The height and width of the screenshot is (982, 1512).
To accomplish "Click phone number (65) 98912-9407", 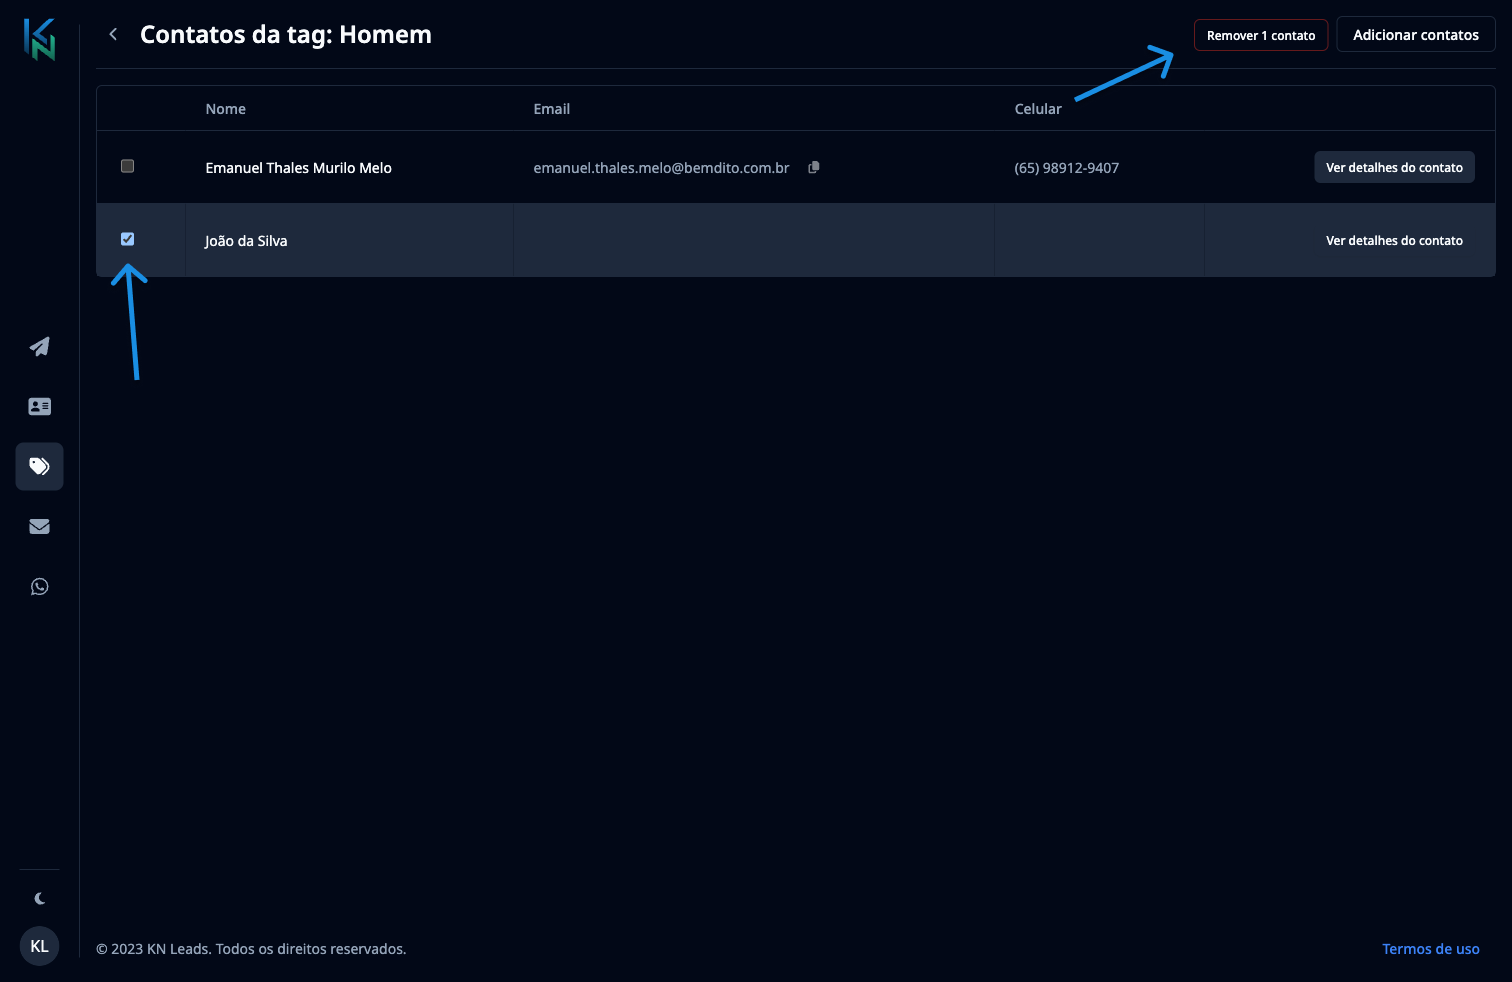I will point(1067,168).
